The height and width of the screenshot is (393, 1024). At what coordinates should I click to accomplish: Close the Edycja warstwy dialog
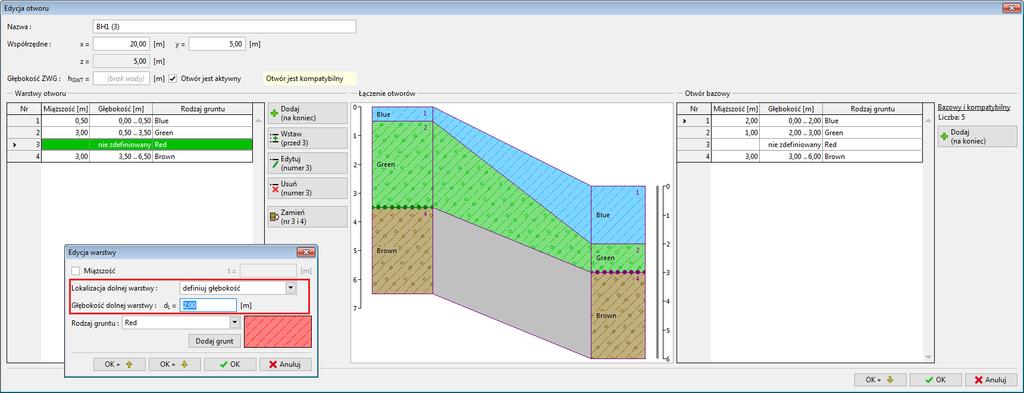(306, 252)
